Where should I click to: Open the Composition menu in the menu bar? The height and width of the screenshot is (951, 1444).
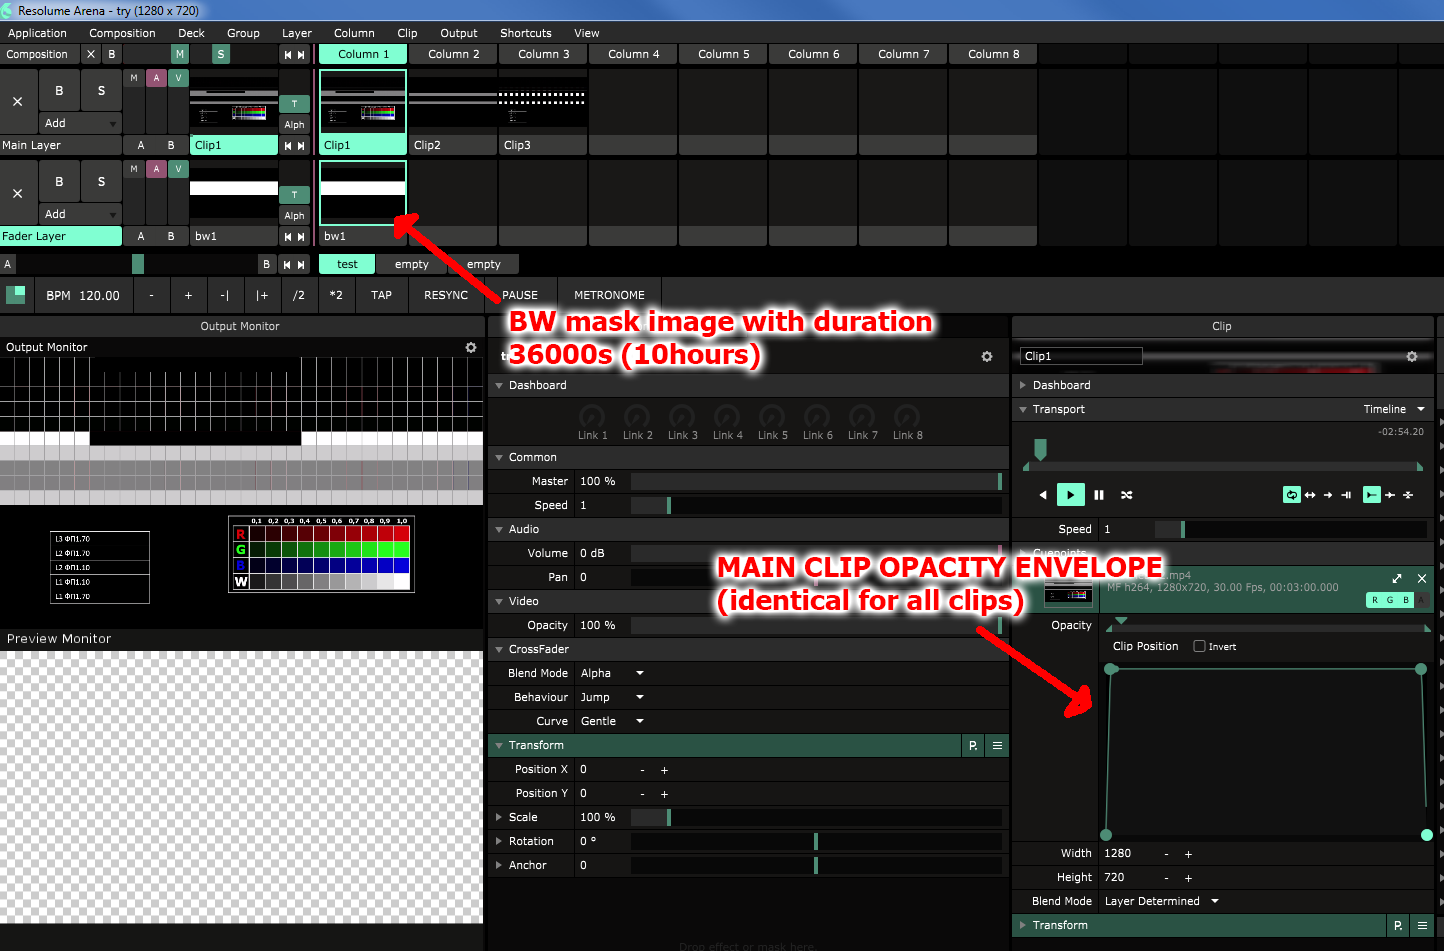[122, 33]
